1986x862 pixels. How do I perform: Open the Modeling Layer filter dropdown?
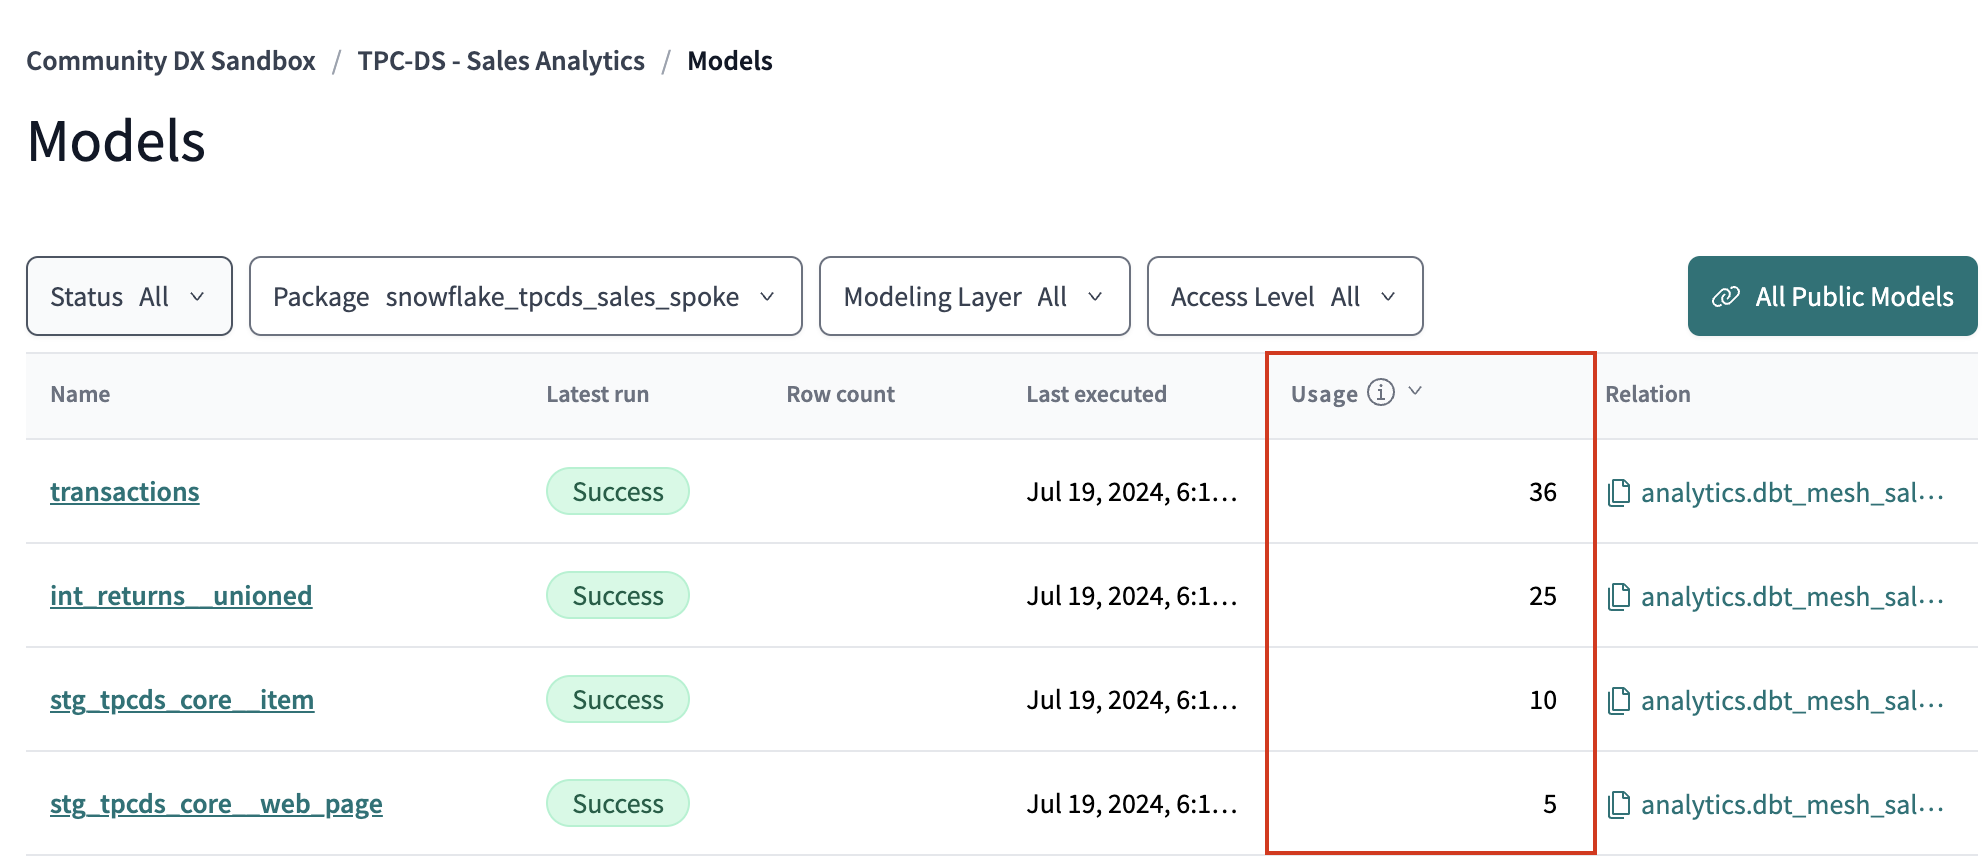pos(974,296)
